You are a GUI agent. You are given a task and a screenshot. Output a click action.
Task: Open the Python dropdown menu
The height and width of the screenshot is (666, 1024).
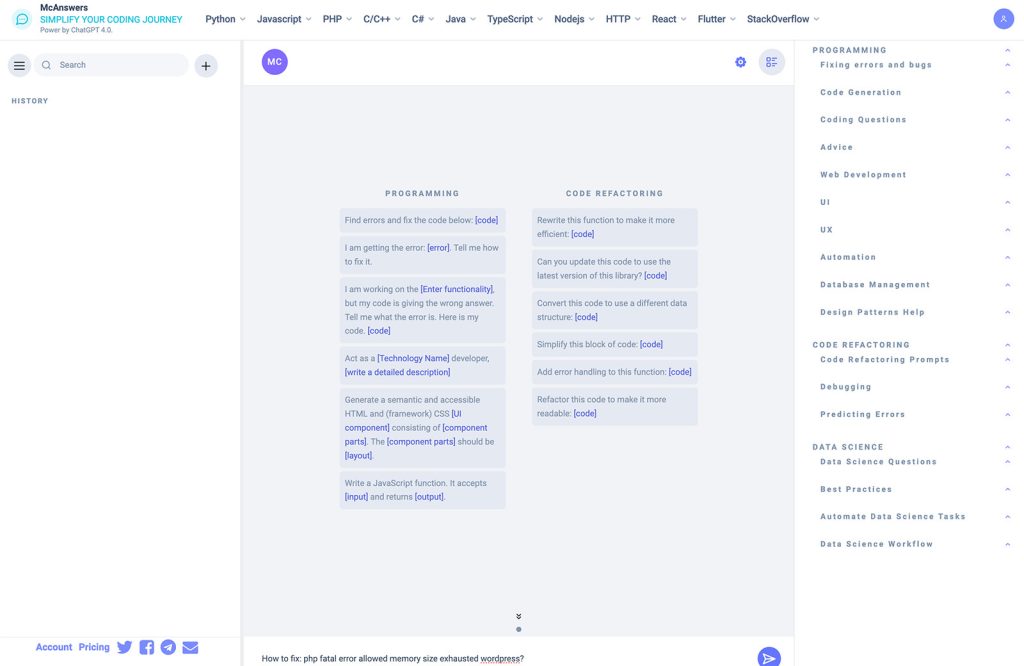pyautogui.click(x=225, y=19)
